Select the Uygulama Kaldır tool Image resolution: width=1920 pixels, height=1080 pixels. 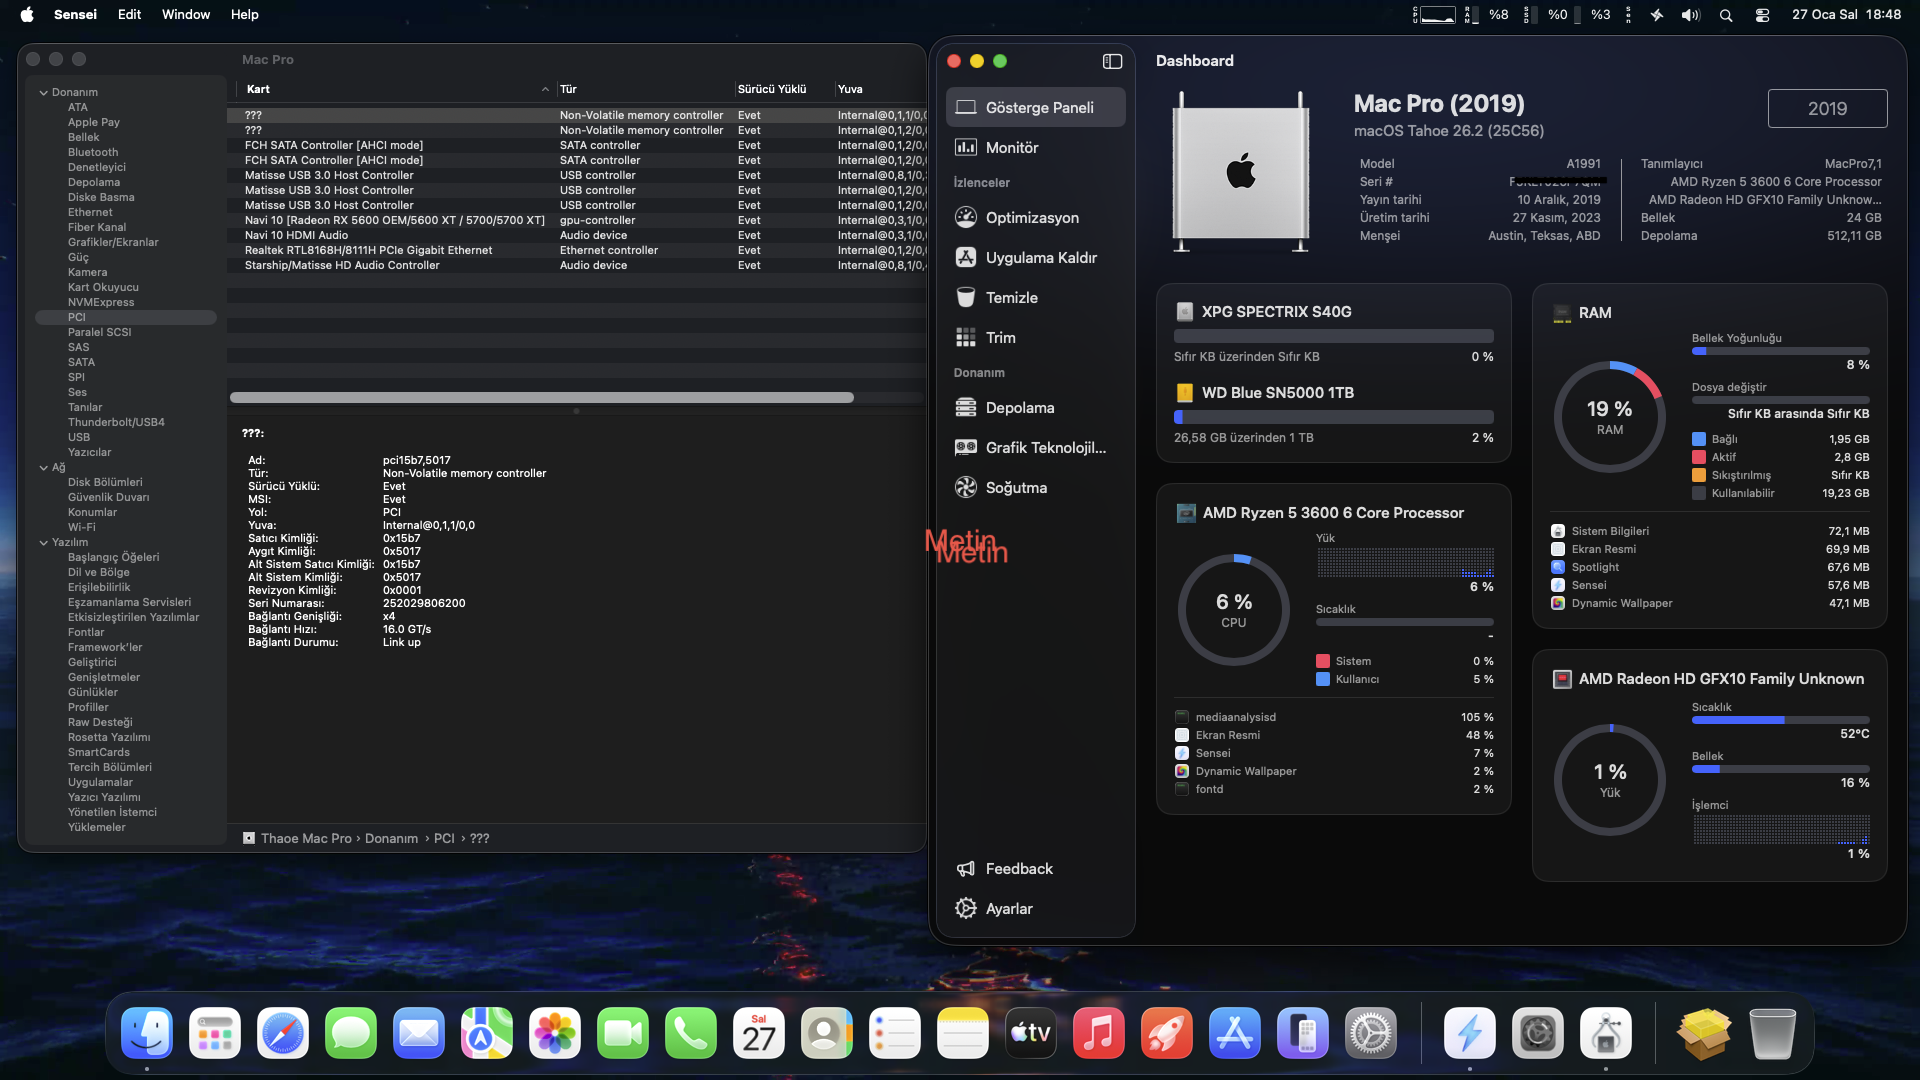(x=1040, y=257)
